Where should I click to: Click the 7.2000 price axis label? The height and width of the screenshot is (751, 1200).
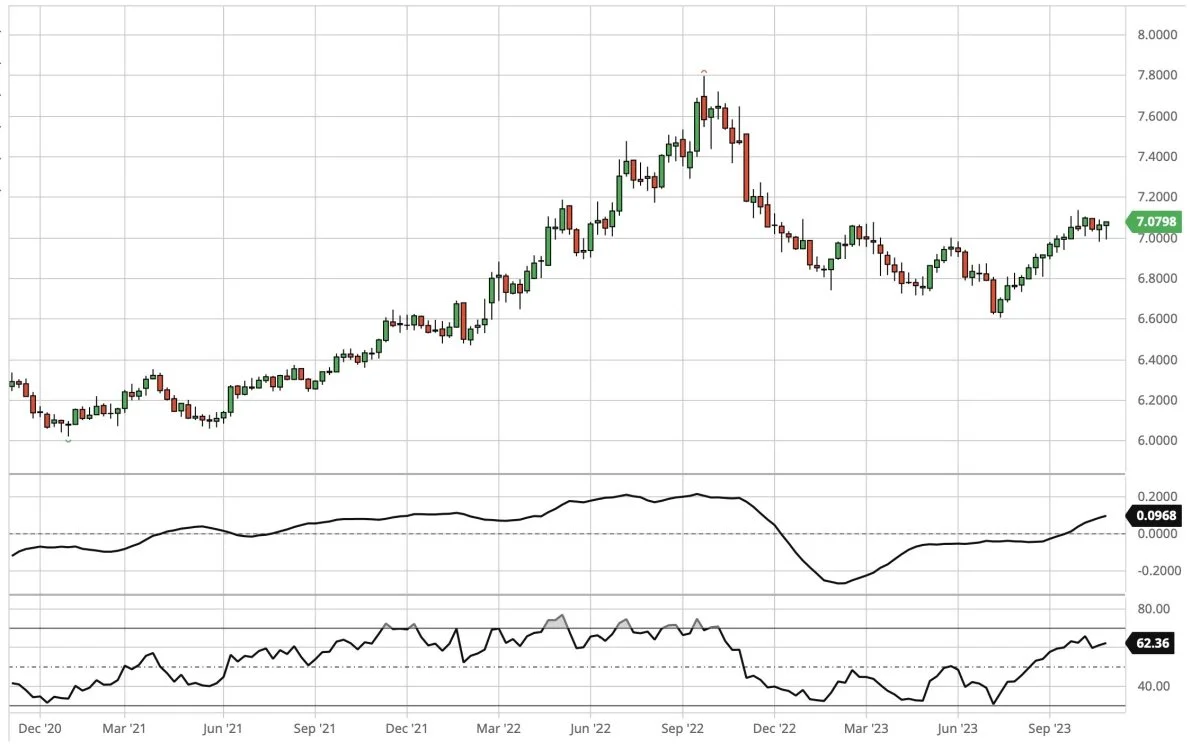(x=1158, y=198)
